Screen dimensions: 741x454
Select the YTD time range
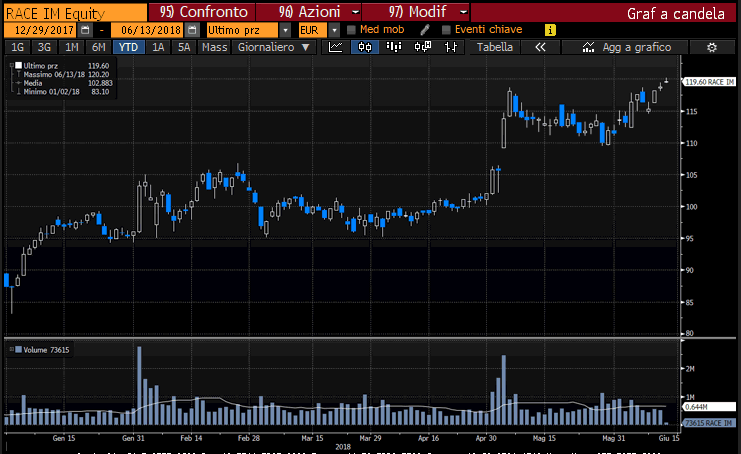coord(129,47)
